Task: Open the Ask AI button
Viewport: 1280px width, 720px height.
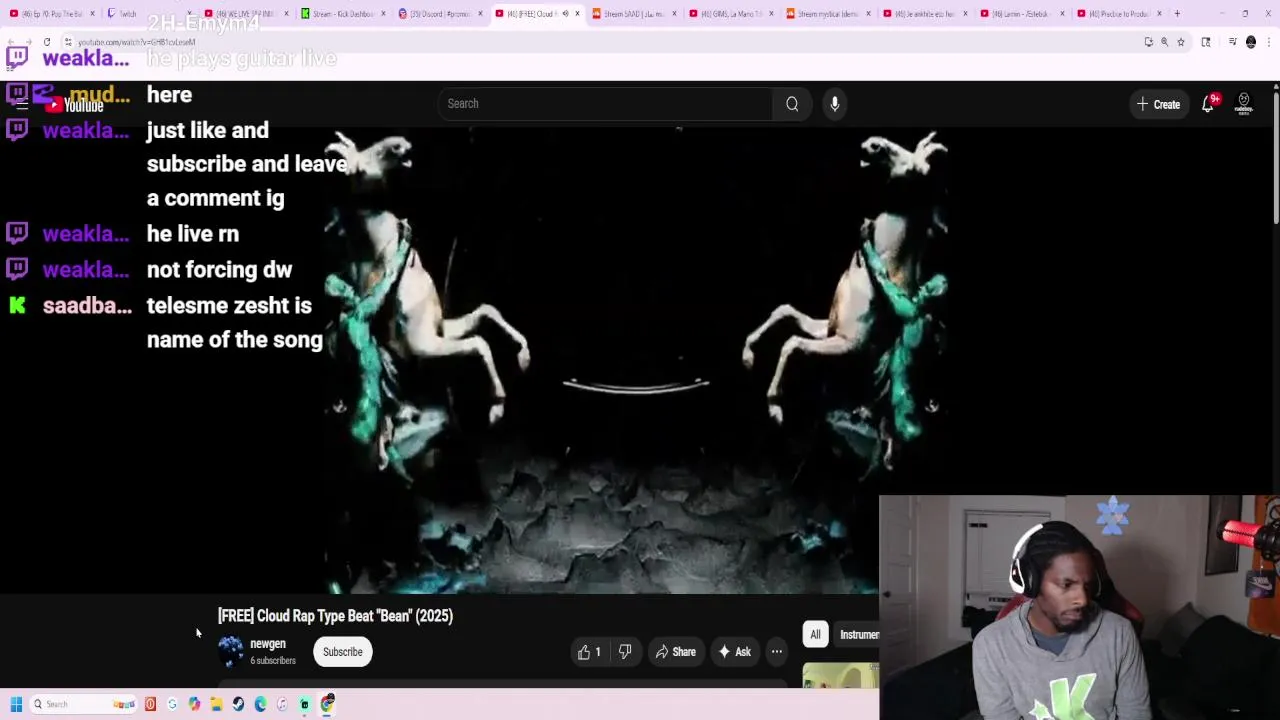Action: tap(733, 652)
